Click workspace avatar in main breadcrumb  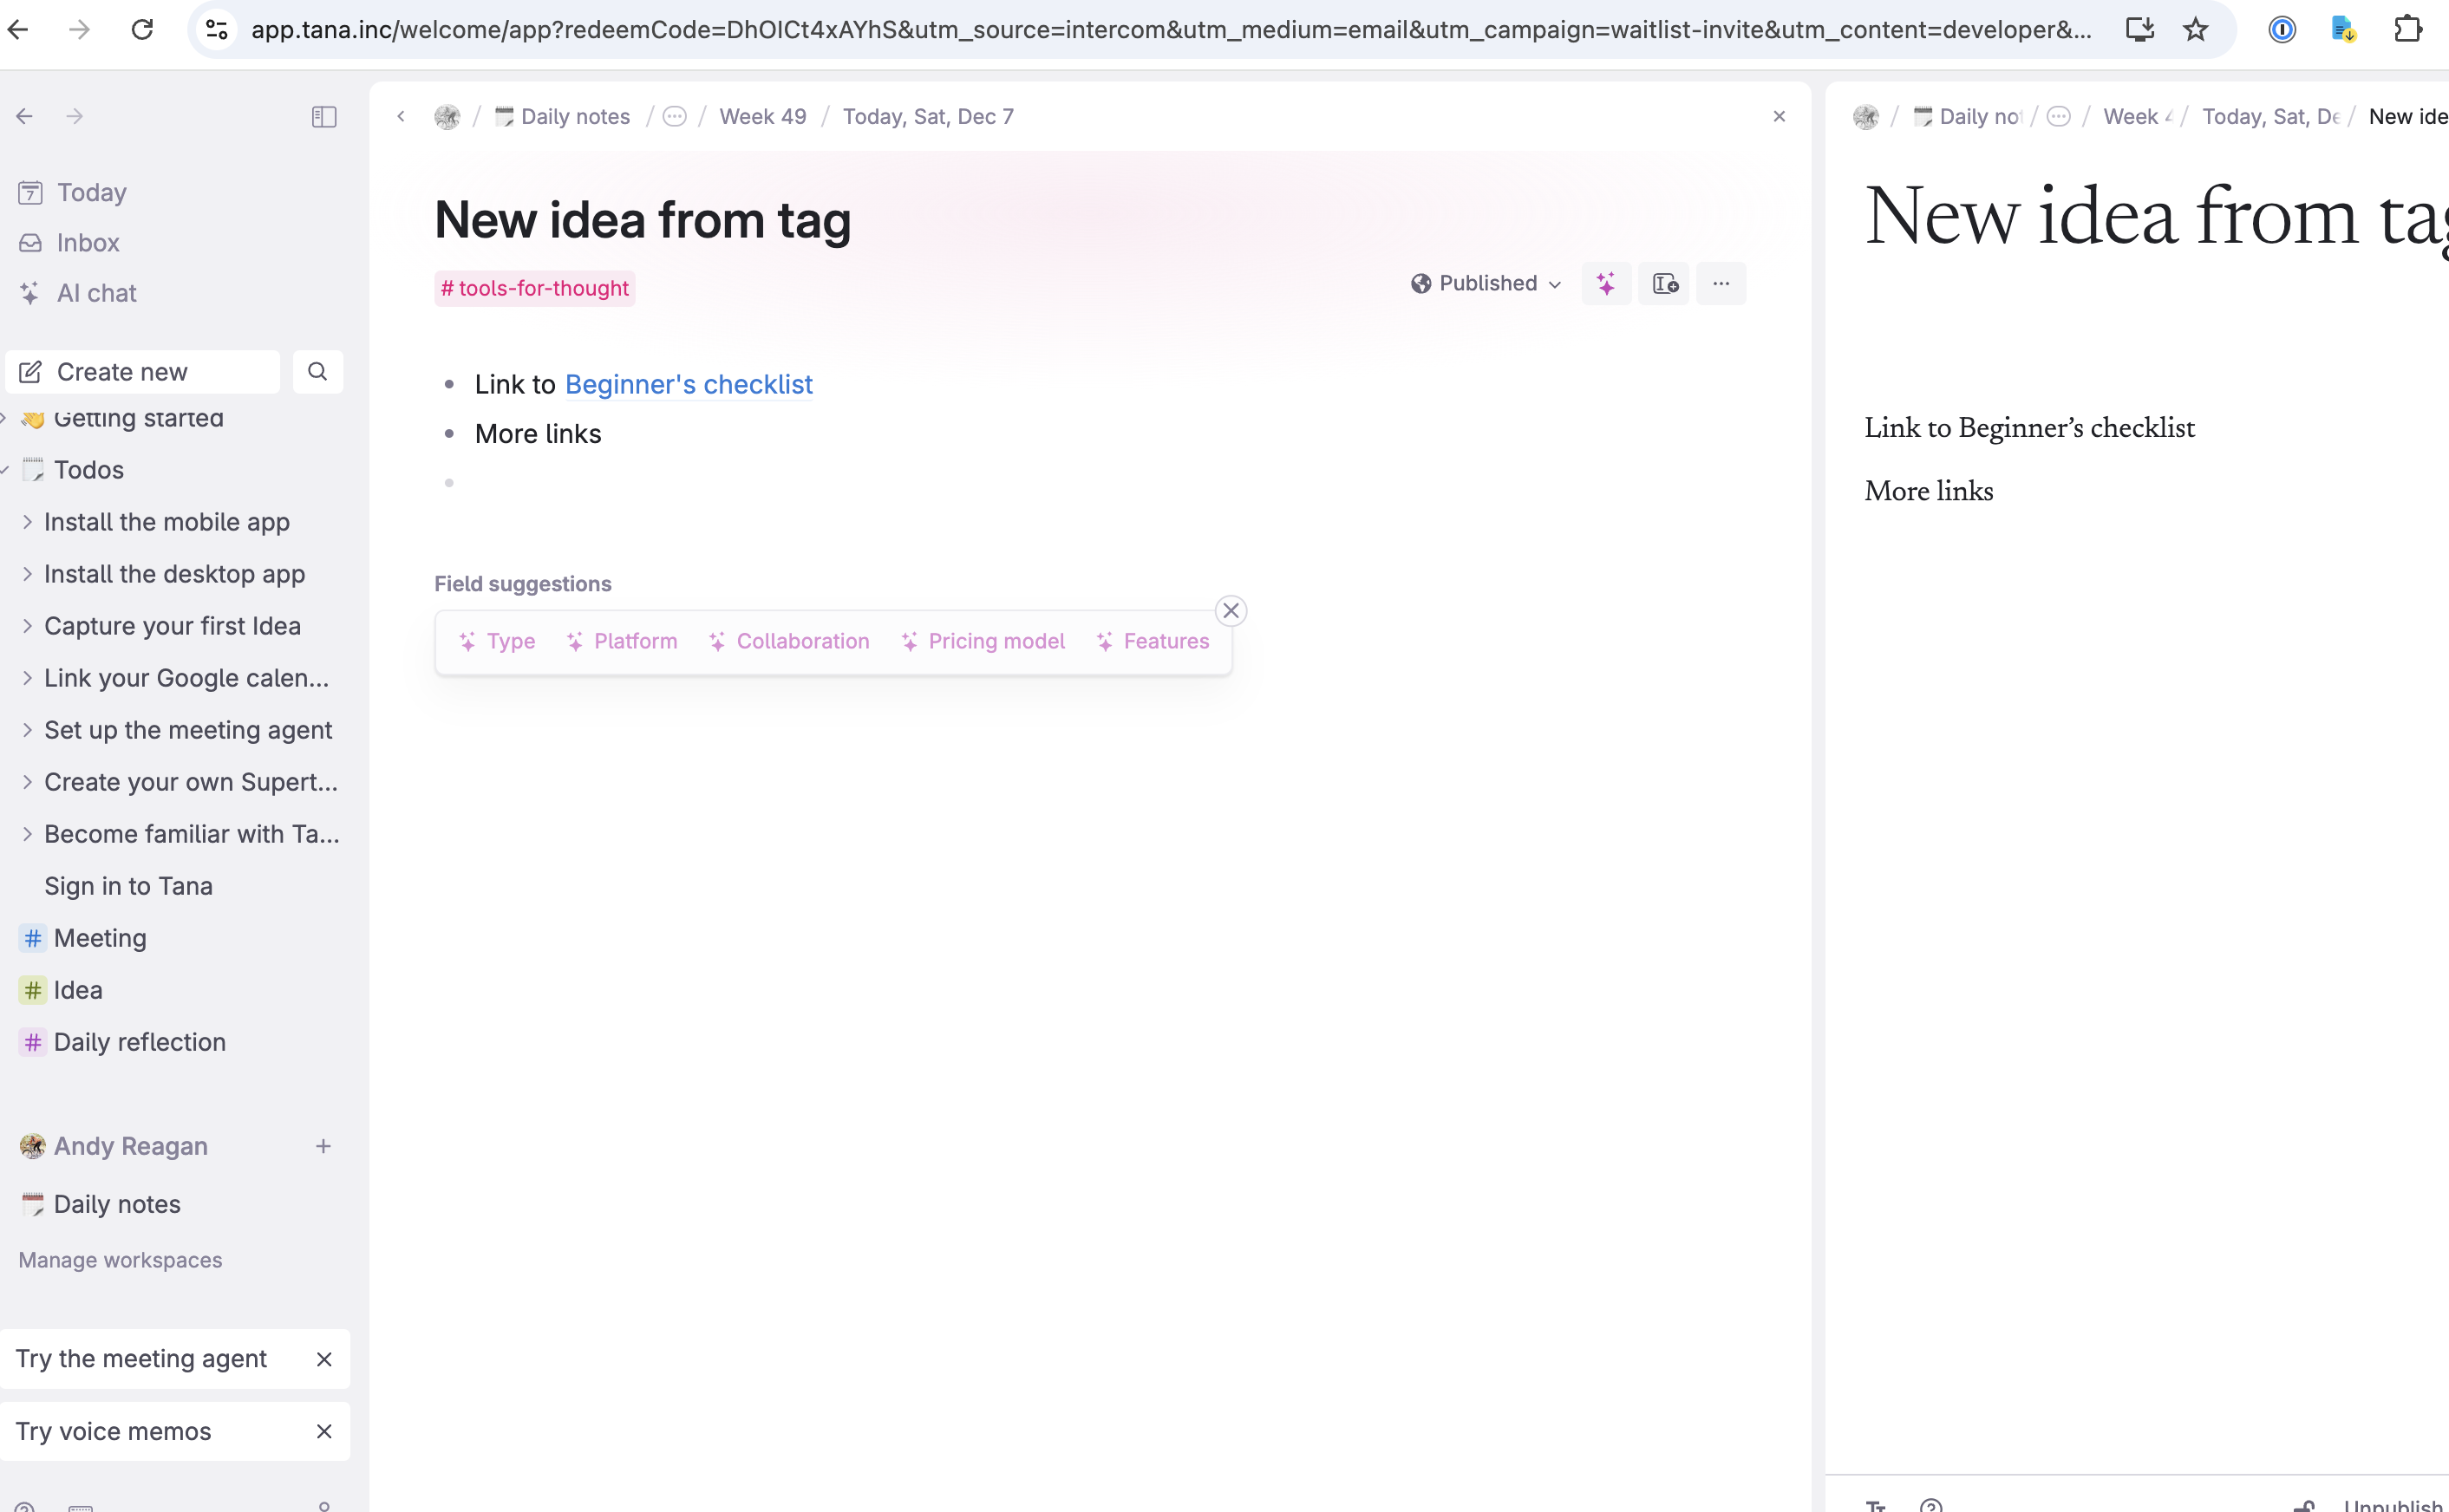tap(447, 117)
